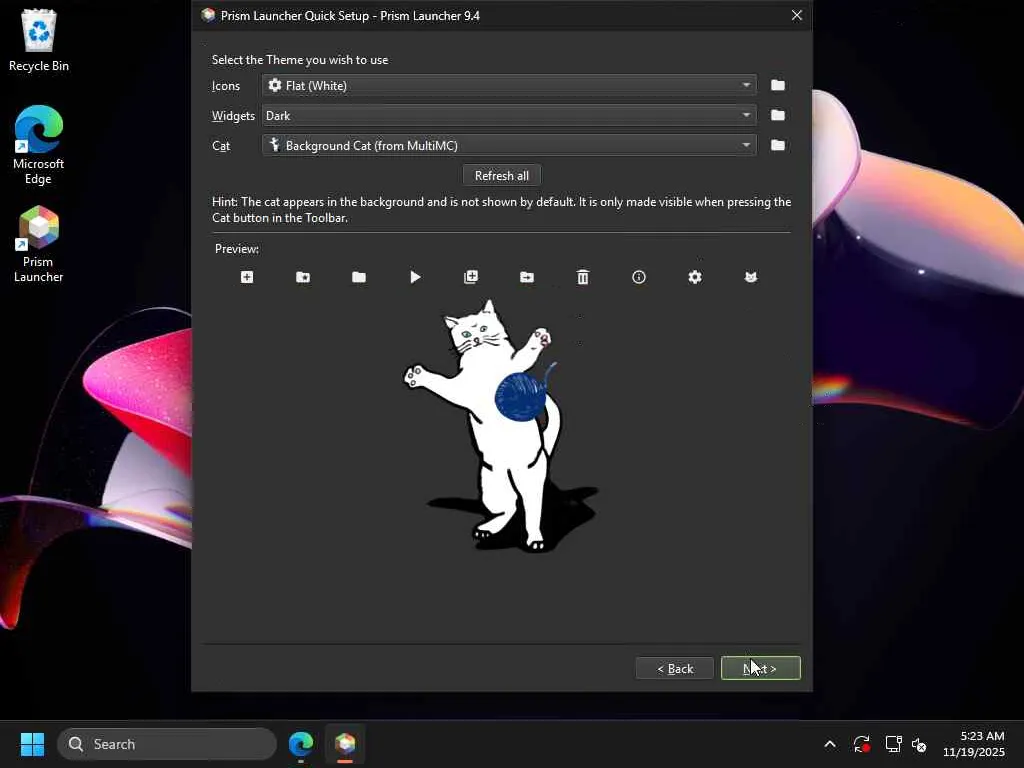Viewport: 1024px width, 768px height.
Task: Click the cat preview image
Action: [501, 425]
